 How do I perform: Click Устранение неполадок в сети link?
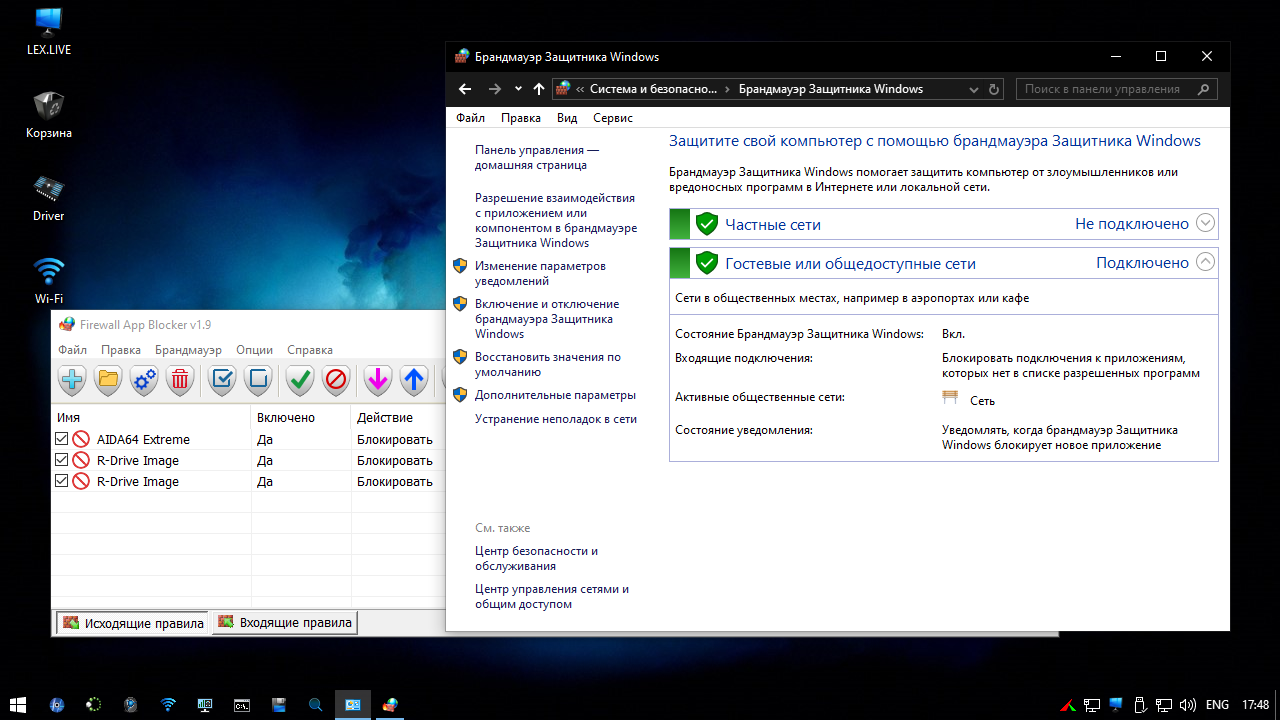(x=555, y=419)
